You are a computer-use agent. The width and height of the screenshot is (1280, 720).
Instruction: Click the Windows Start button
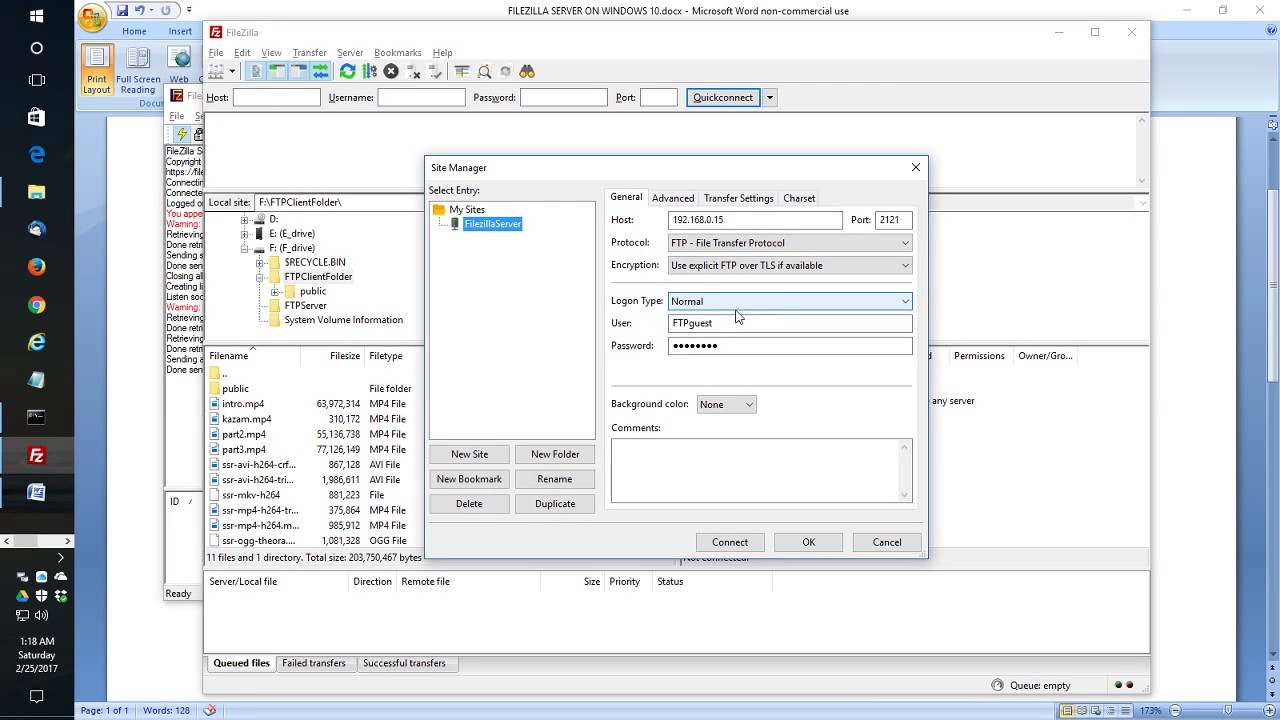tap(37, 16)
